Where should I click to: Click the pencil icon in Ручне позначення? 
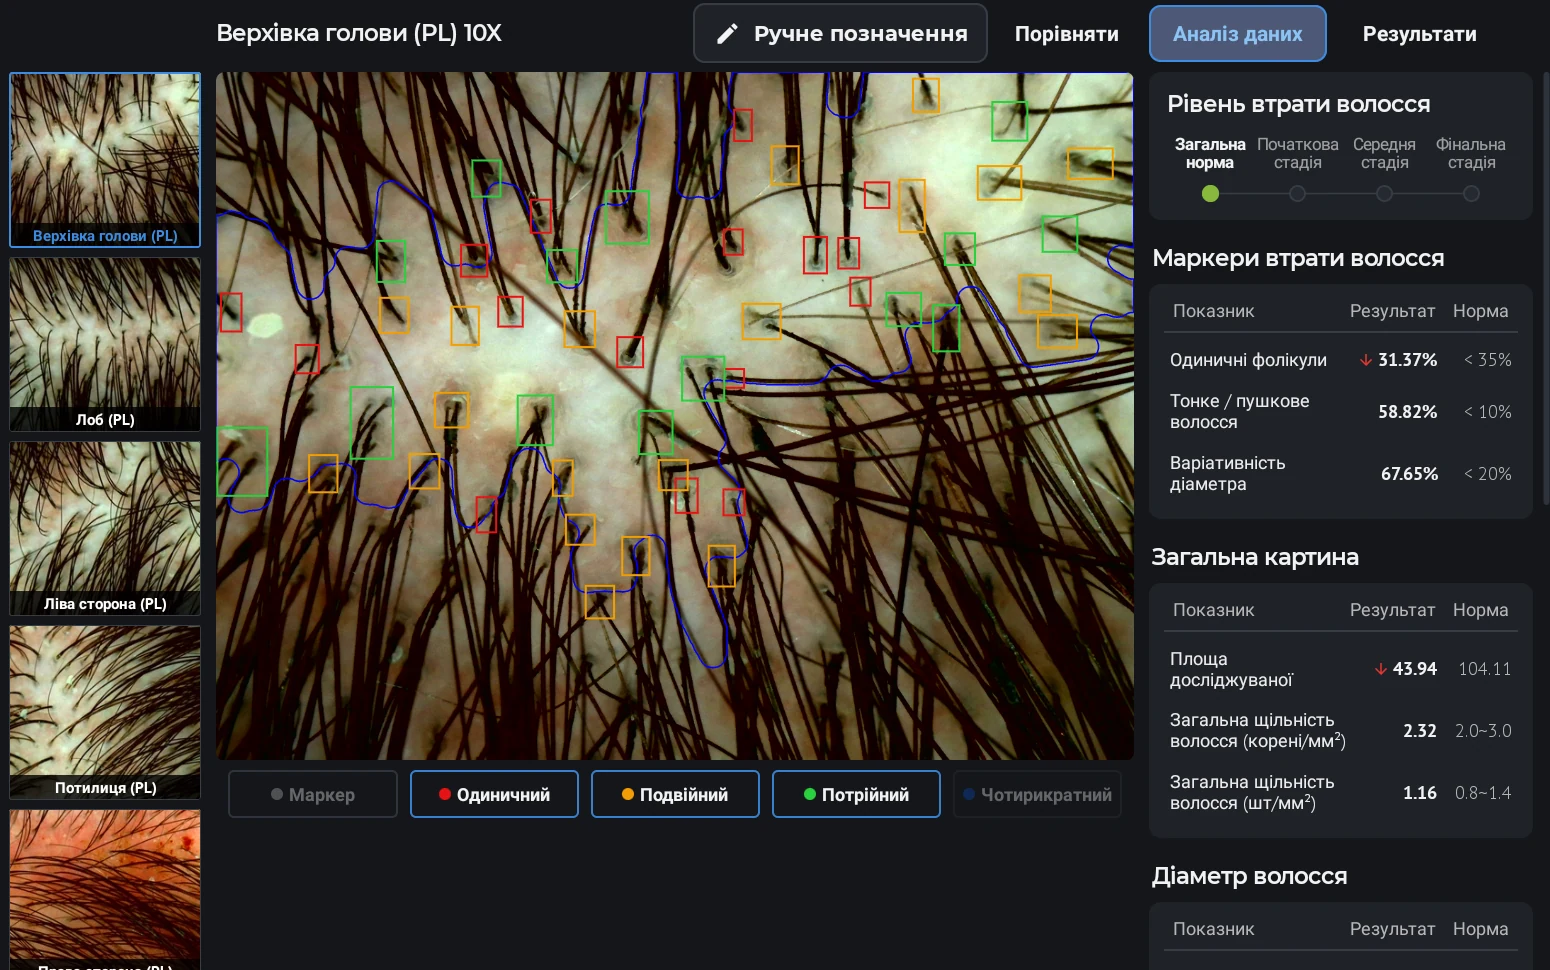click(727, 34)
